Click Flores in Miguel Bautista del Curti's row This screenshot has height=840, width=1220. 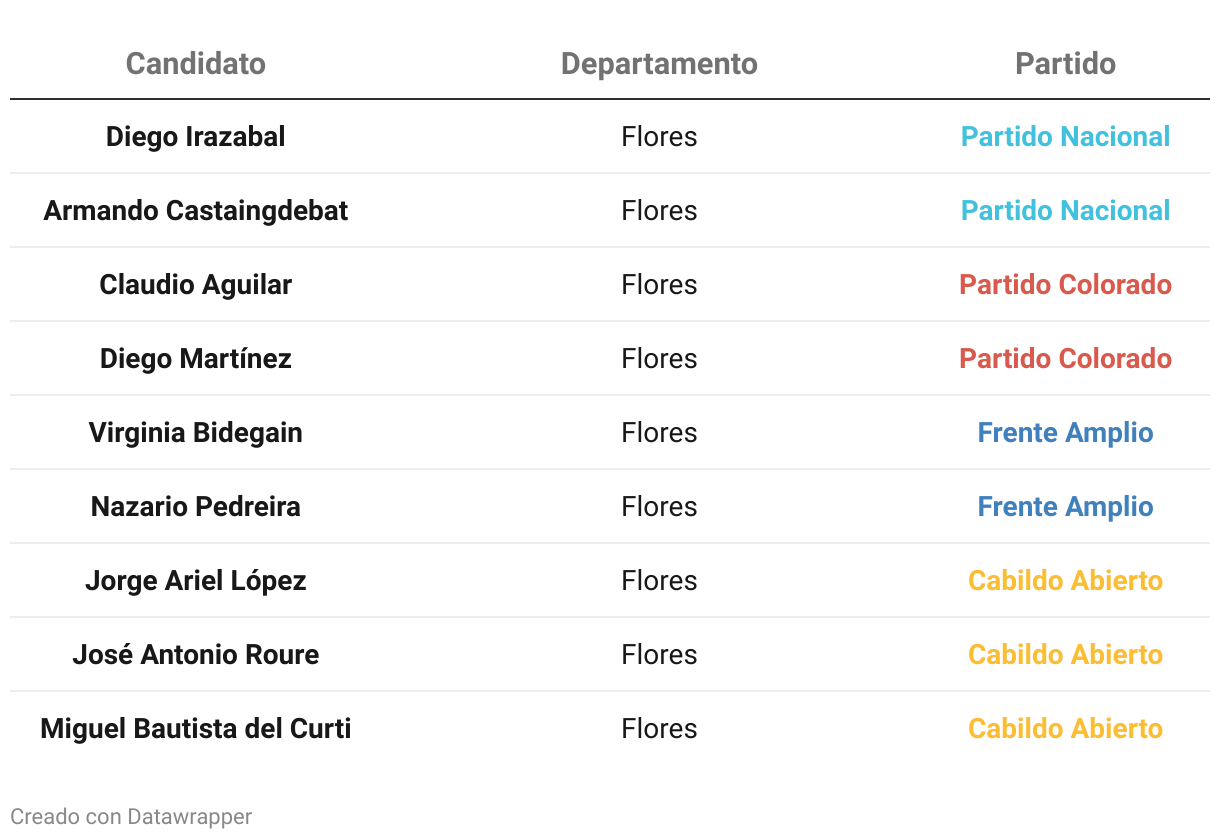click(659, 729)
